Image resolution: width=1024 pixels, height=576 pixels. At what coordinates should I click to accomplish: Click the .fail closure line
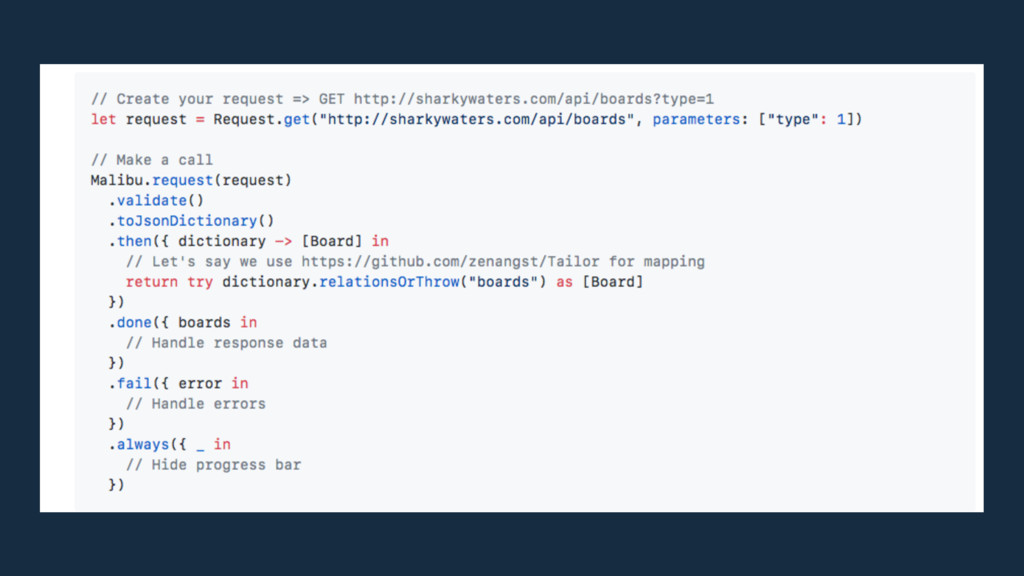[x=178, y=383]
